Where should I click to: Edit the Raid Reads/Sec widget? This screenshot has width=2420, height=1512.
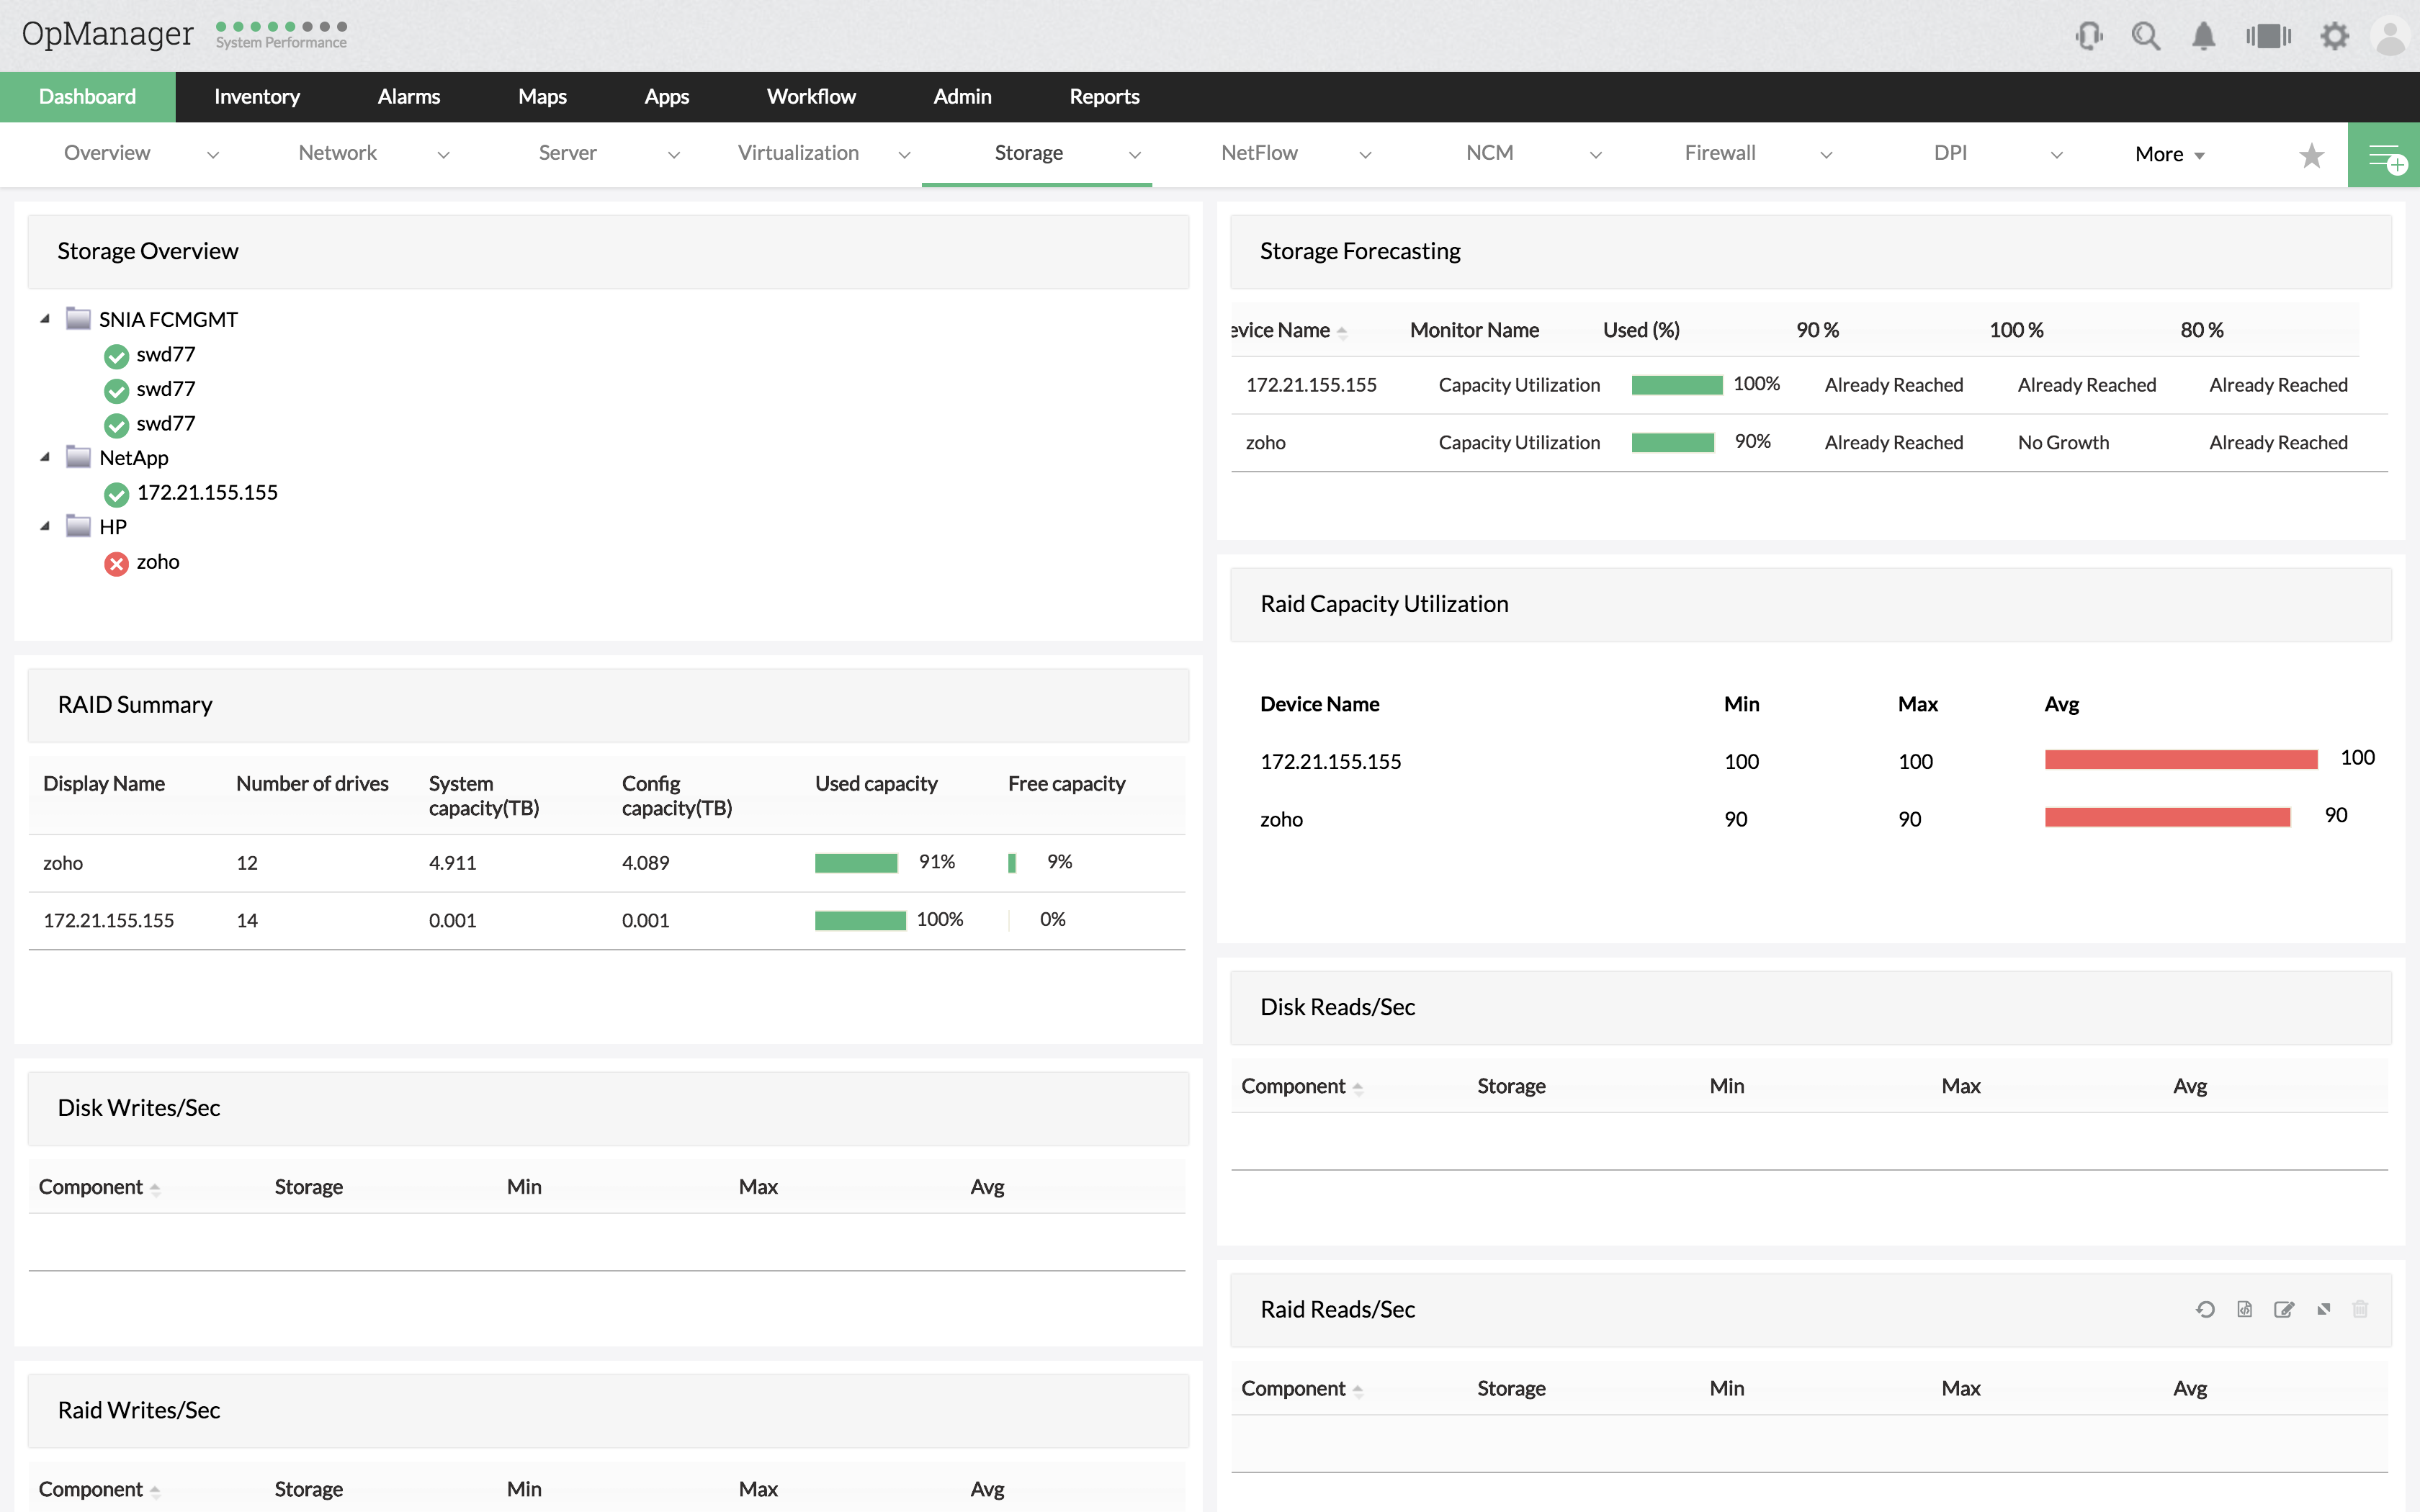2283,1309
